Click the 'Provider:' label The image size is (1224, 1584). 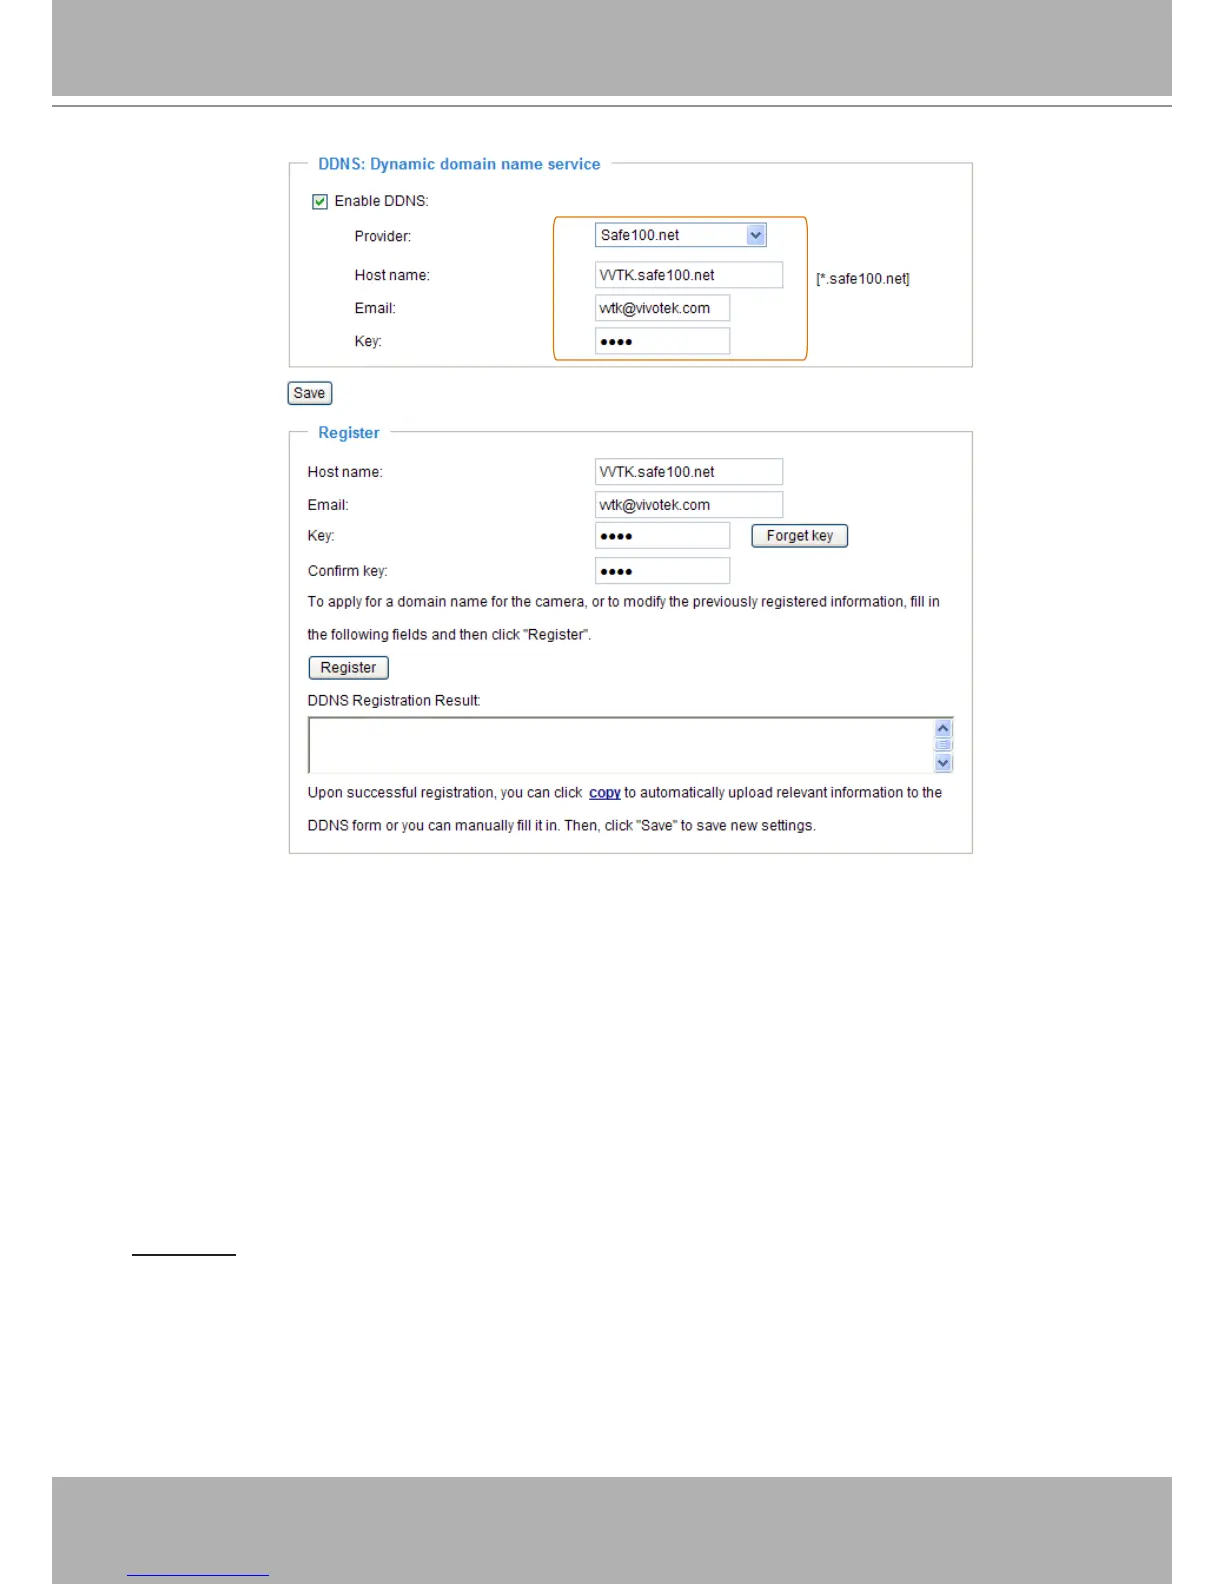[383, 237]
